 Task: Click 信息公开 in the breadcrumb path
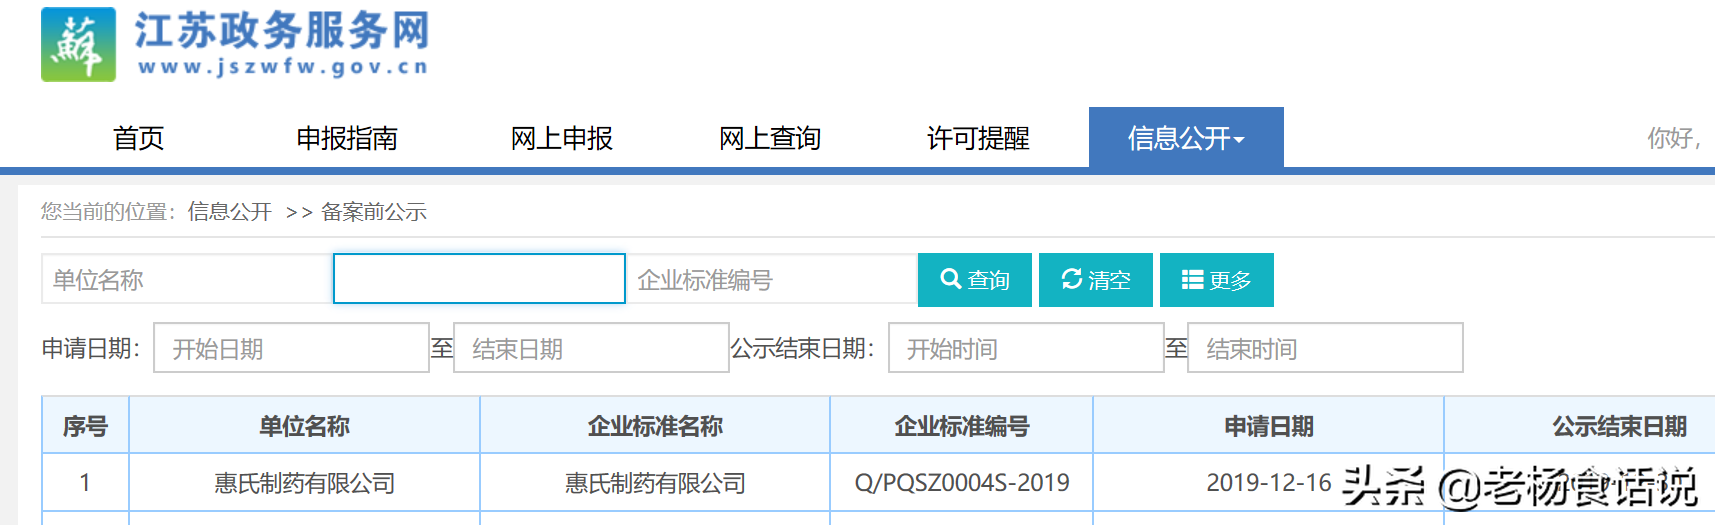point(229,212)
